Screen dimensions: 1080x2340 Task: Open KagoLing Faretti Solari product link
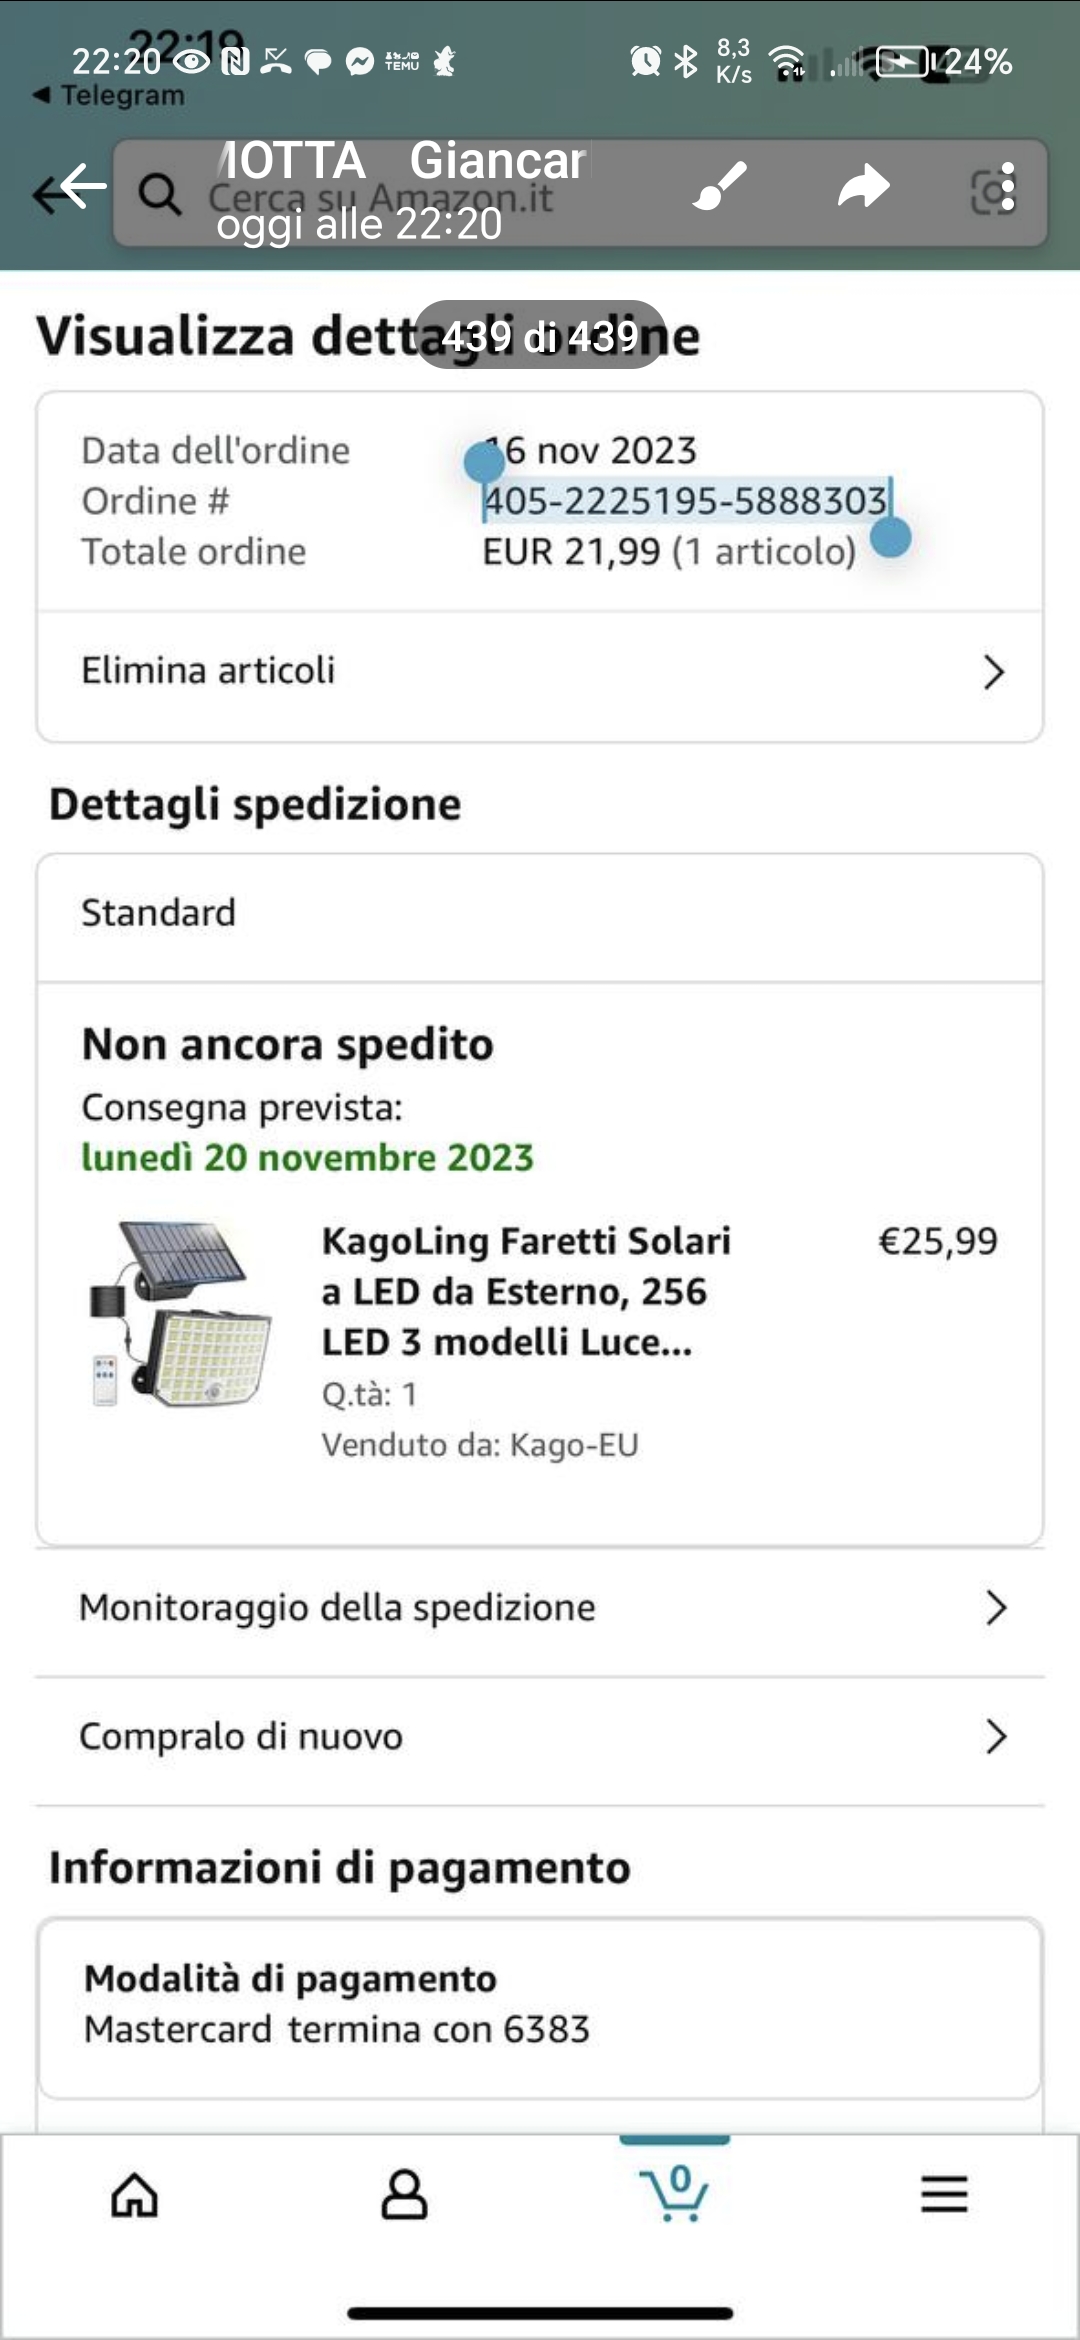(526, 1291)
